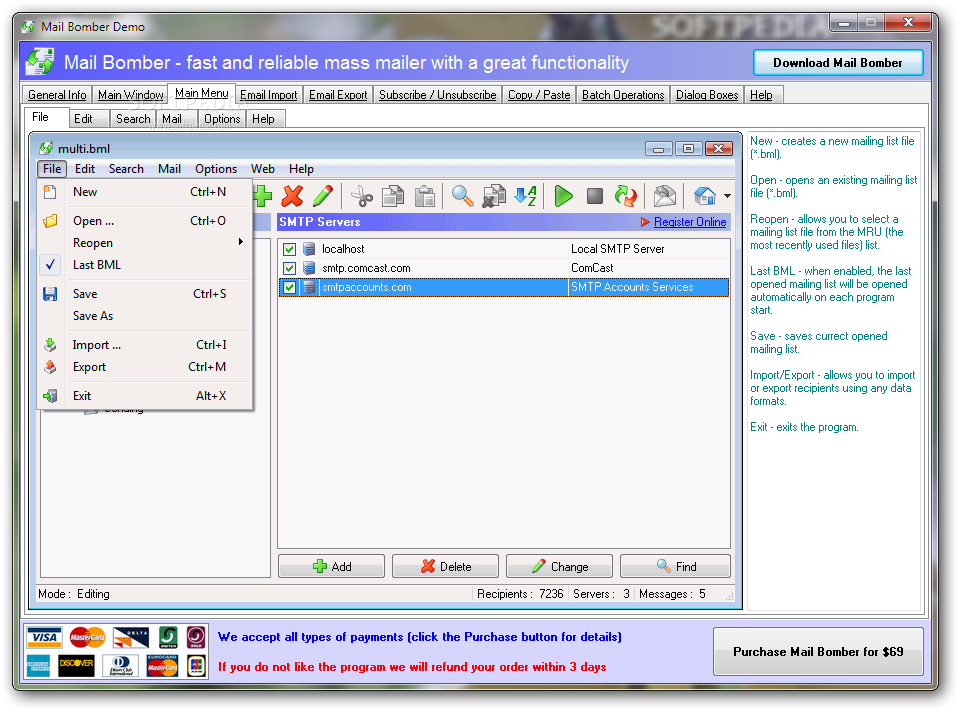This screenshot has height=711, width=959.
Task: Open the Options menu in multi.bml menu bar
Action: point(216,169)
